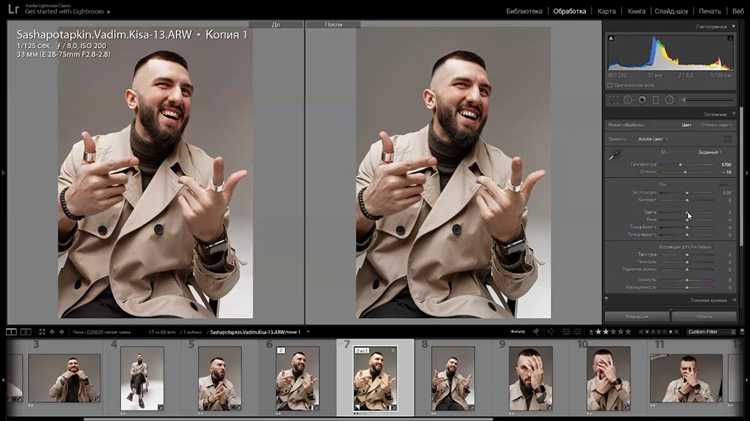750x421 pixels.
Task: Switch to the Библиотека module
Action: 524,11
